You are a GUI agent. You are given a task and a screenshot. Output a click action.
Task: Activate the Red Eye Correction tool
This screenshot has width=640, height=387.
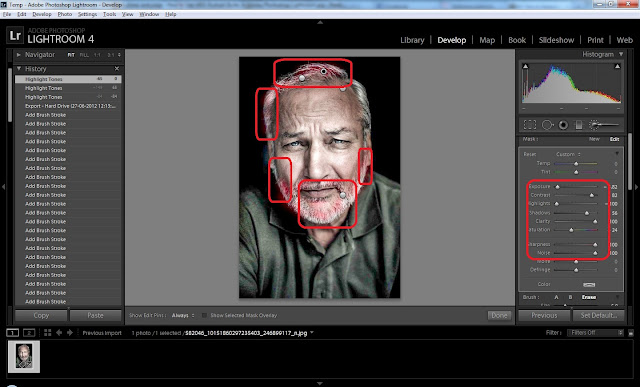(x=563, y=125)
